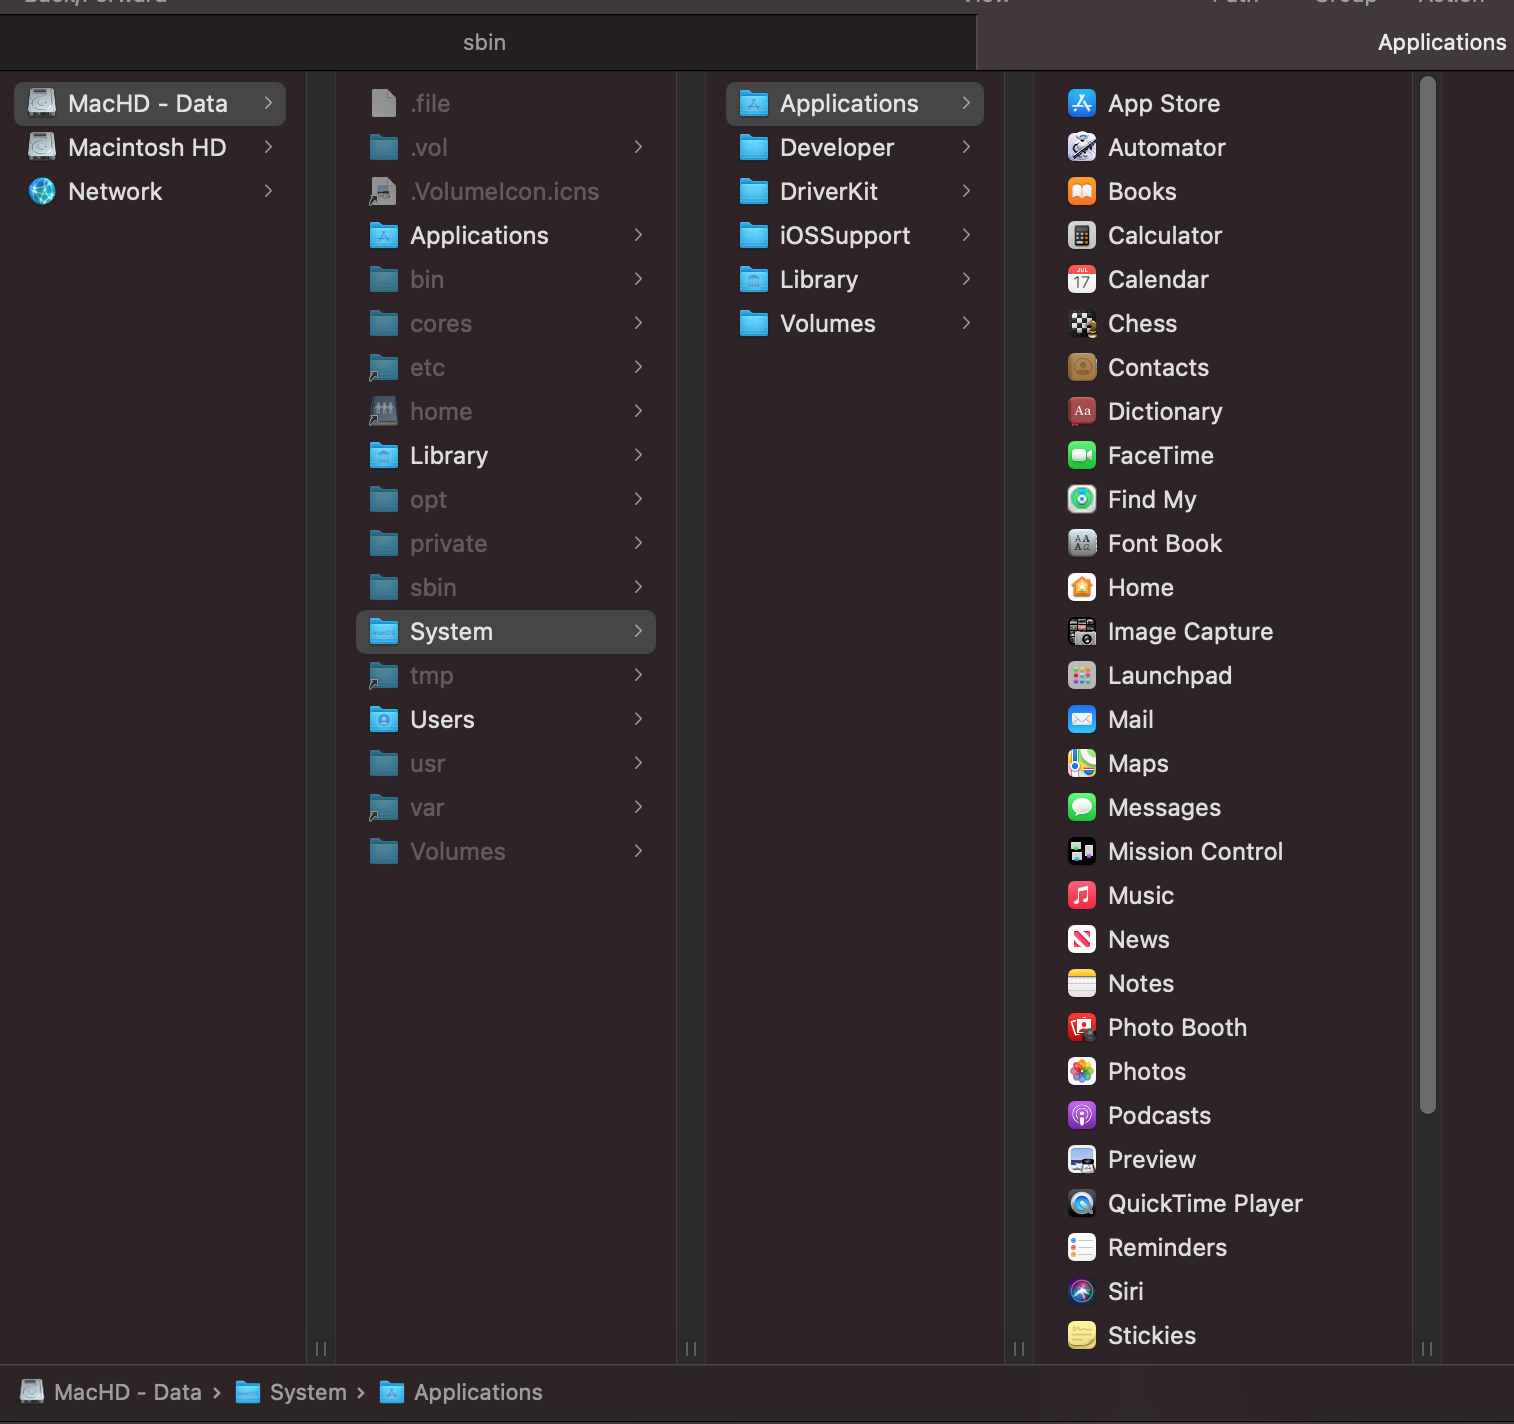The height and width of the screenshot is (1424, 1514).
Task: Click the Stickies app icon
Action: click(x=1082, y=1335)
